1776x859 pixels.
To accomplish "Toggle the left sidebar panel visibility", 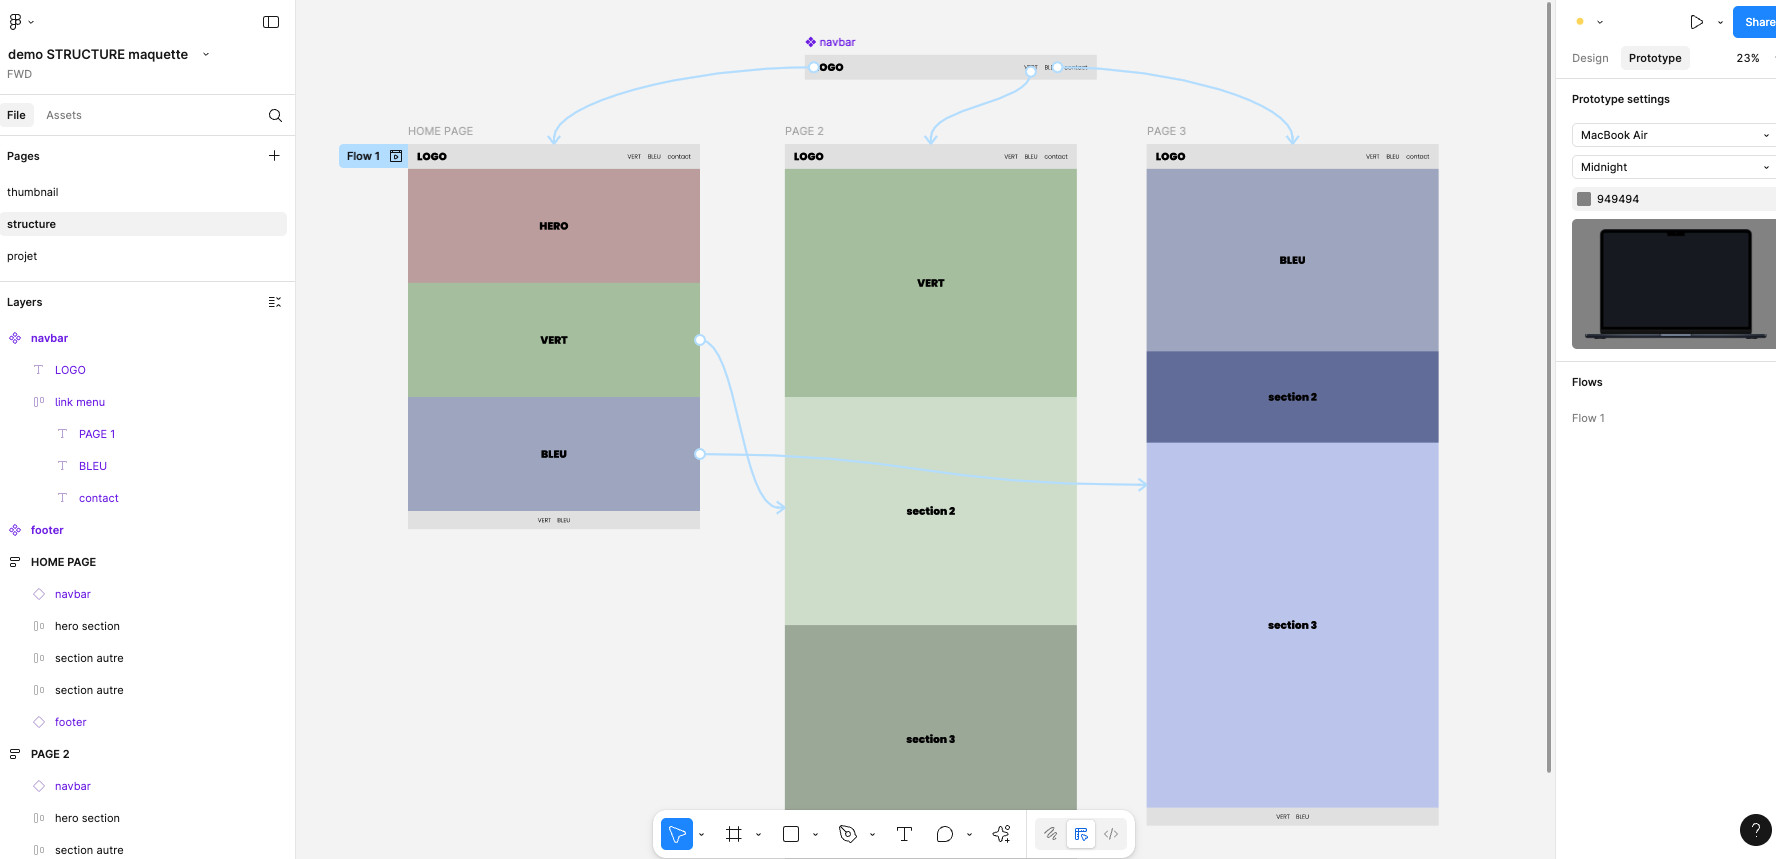I will [271, 22].
